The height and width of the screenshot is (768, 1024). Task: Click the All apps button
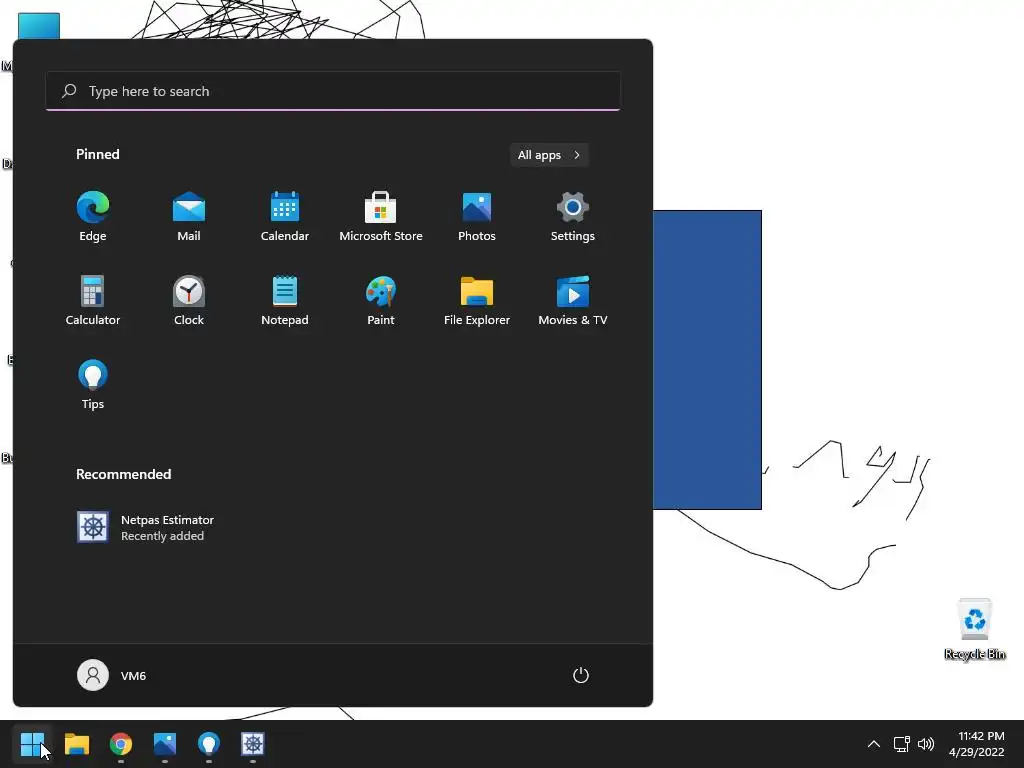(549, 155)
